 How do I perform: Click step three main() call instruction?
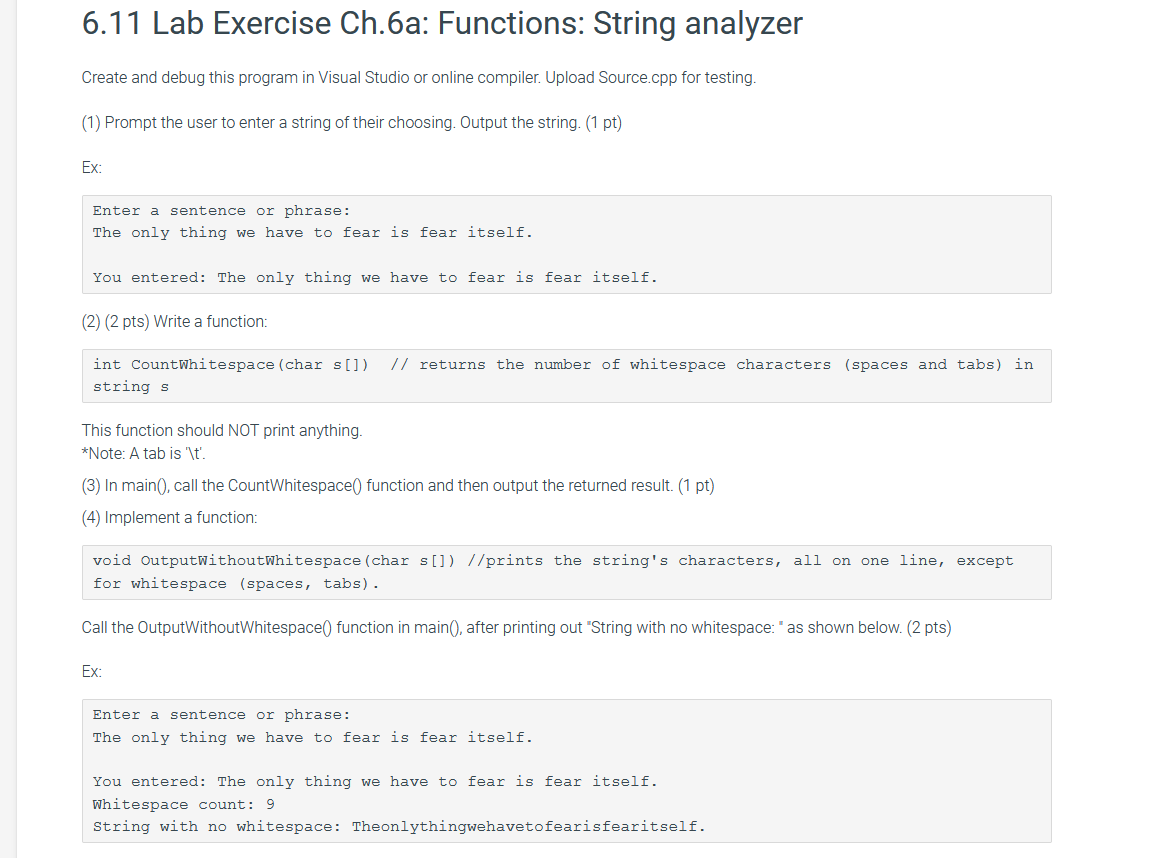(397, 486)
